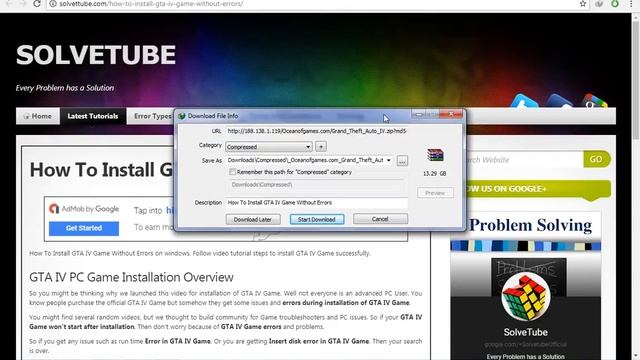Add new category with plus button
Viewport: 640px width, 360px height.
321,146
